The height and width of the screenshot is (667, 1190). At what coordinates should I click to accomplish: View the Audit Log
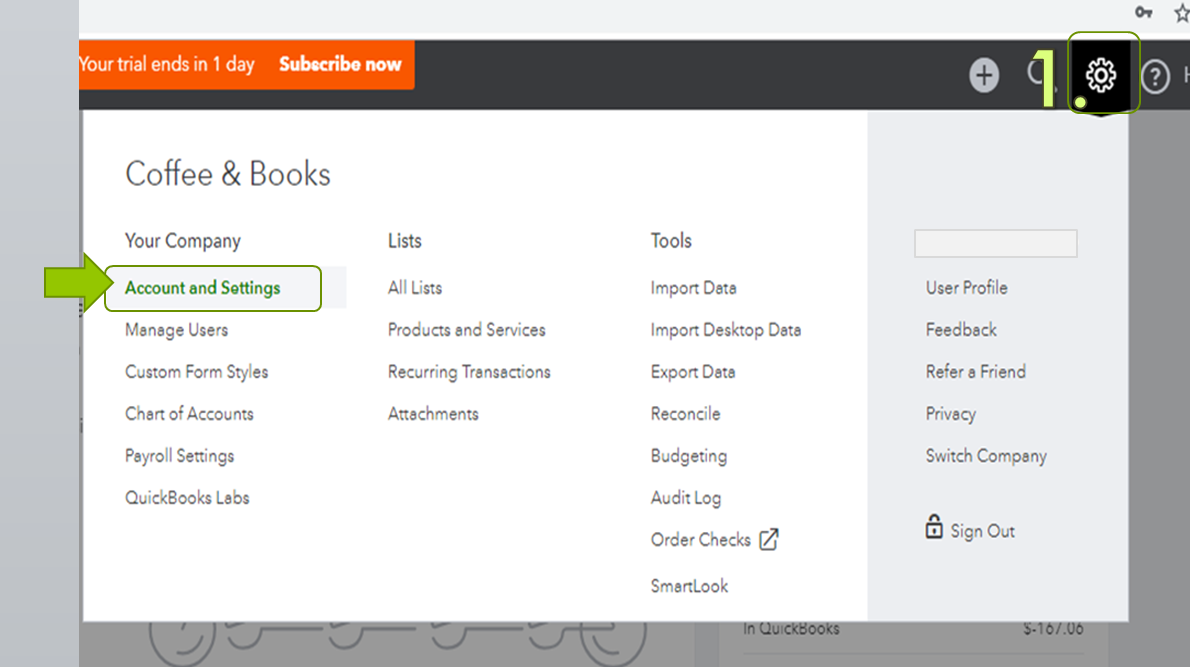click(x=686, y=498)
